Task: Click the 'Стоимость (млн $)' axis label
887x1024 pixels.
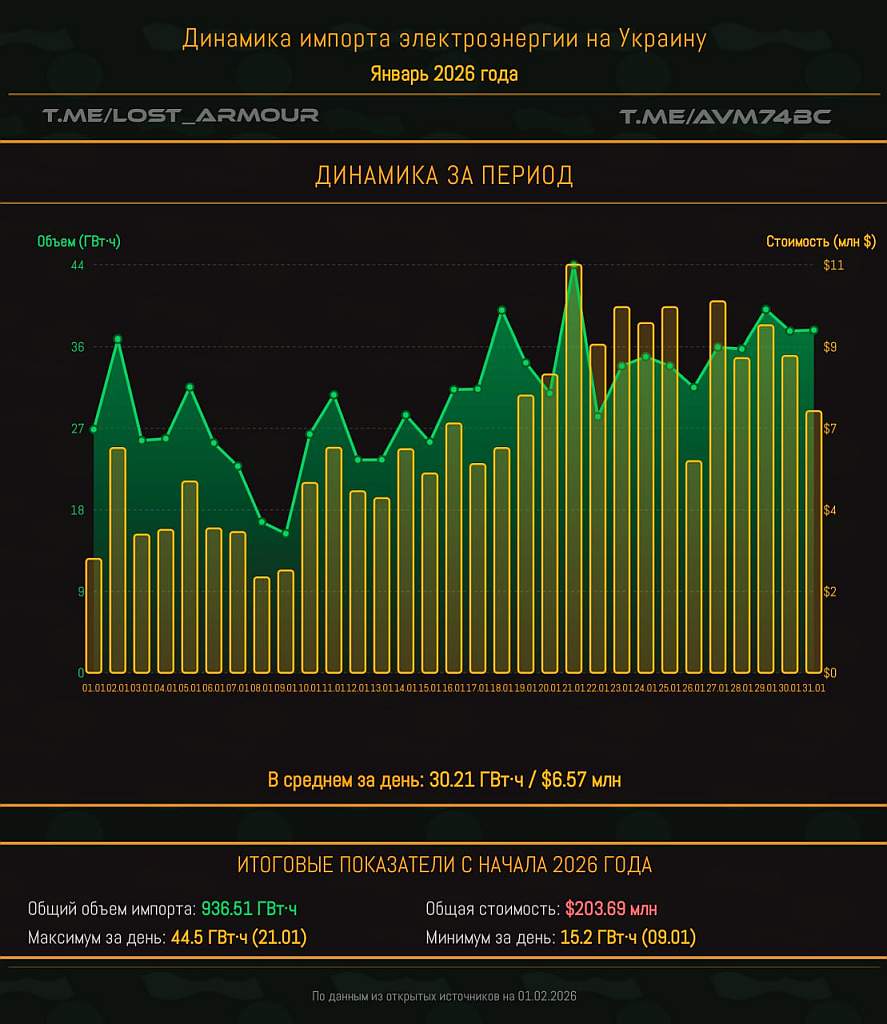Action: click(820, 241)
